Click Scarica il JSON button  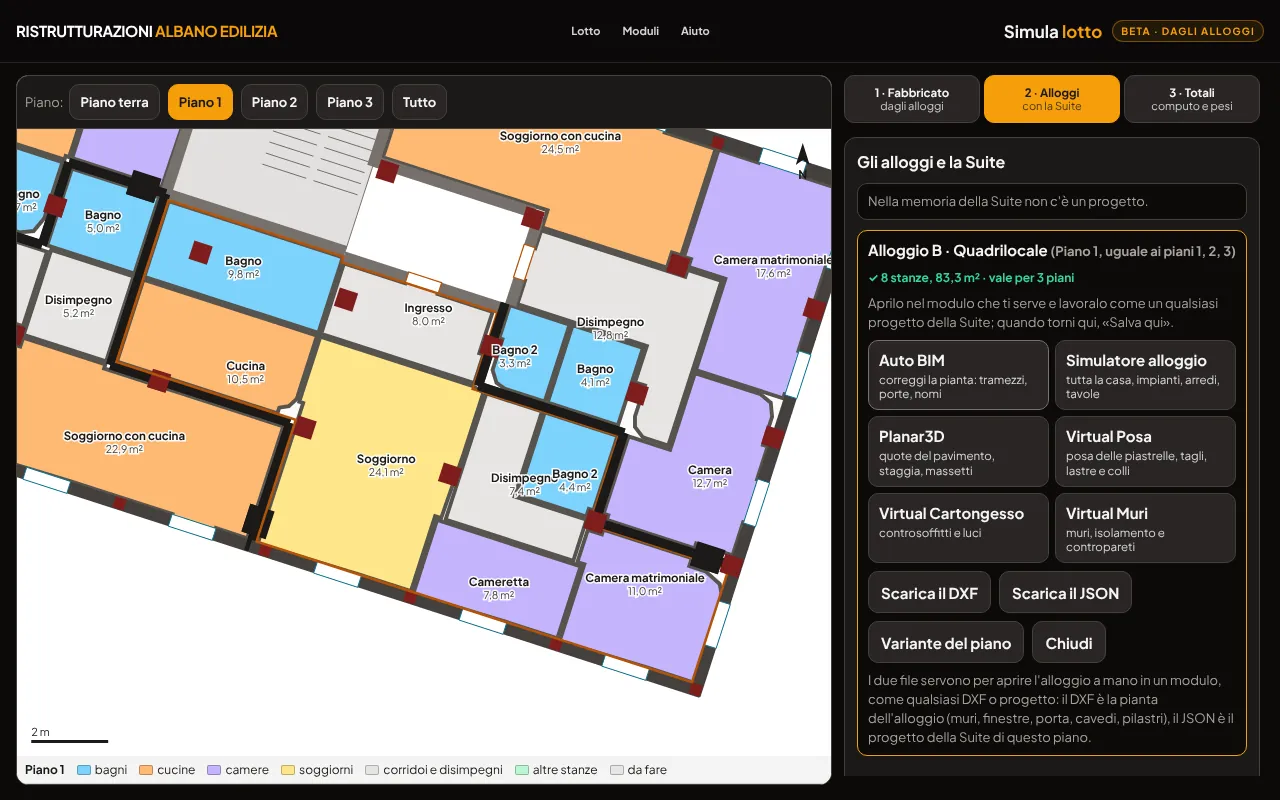(1065, 593)
